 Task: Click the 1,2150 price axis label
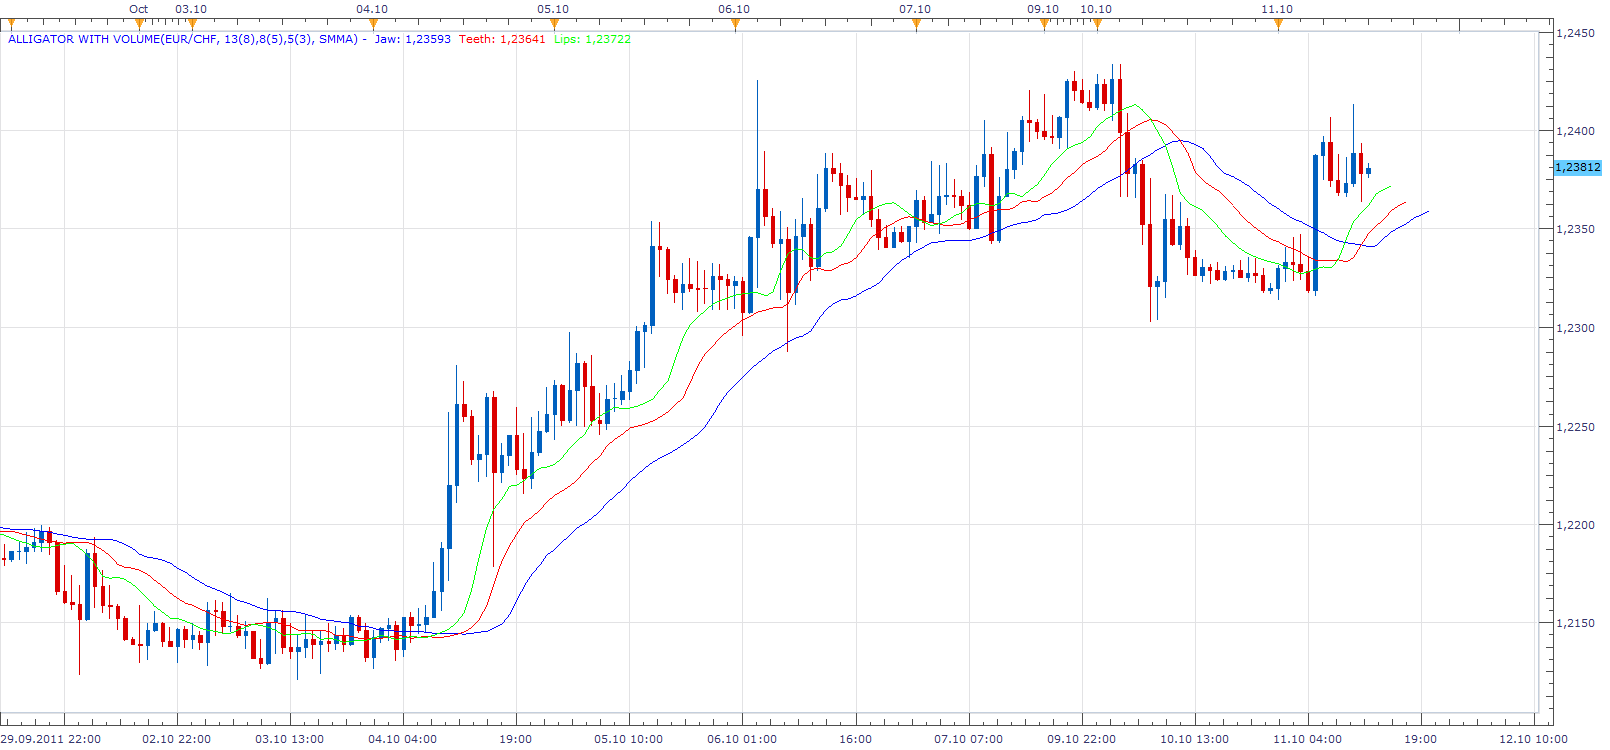point(1575,623)
